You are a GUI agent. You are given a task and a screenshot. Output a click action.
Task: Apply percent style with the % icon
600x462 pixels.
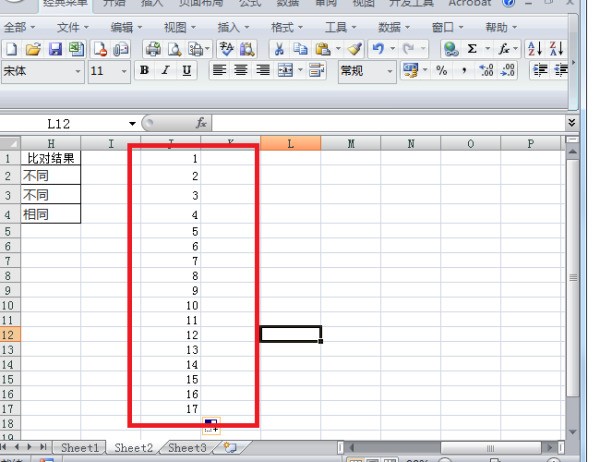point(442,70)
